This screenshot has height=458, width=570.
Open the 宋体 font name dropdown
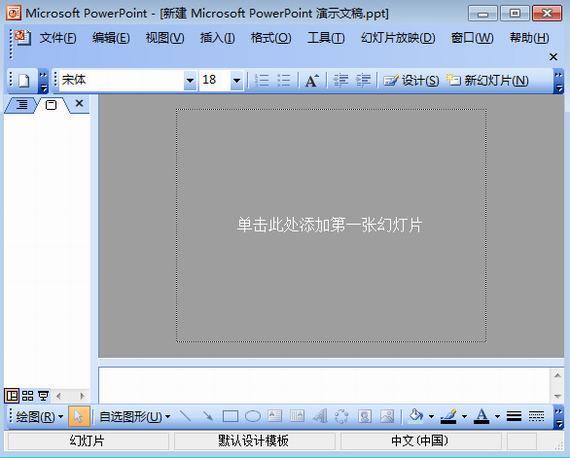click(x=190, y=80)
